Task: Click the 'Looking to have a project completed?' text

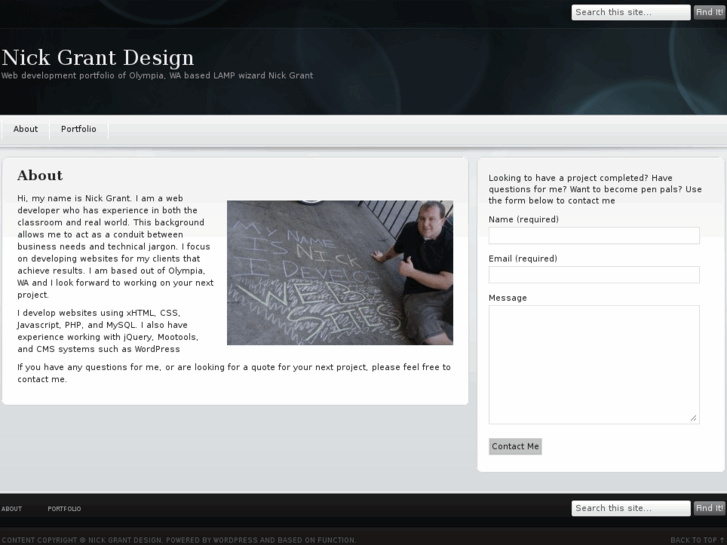Action: 595,189
